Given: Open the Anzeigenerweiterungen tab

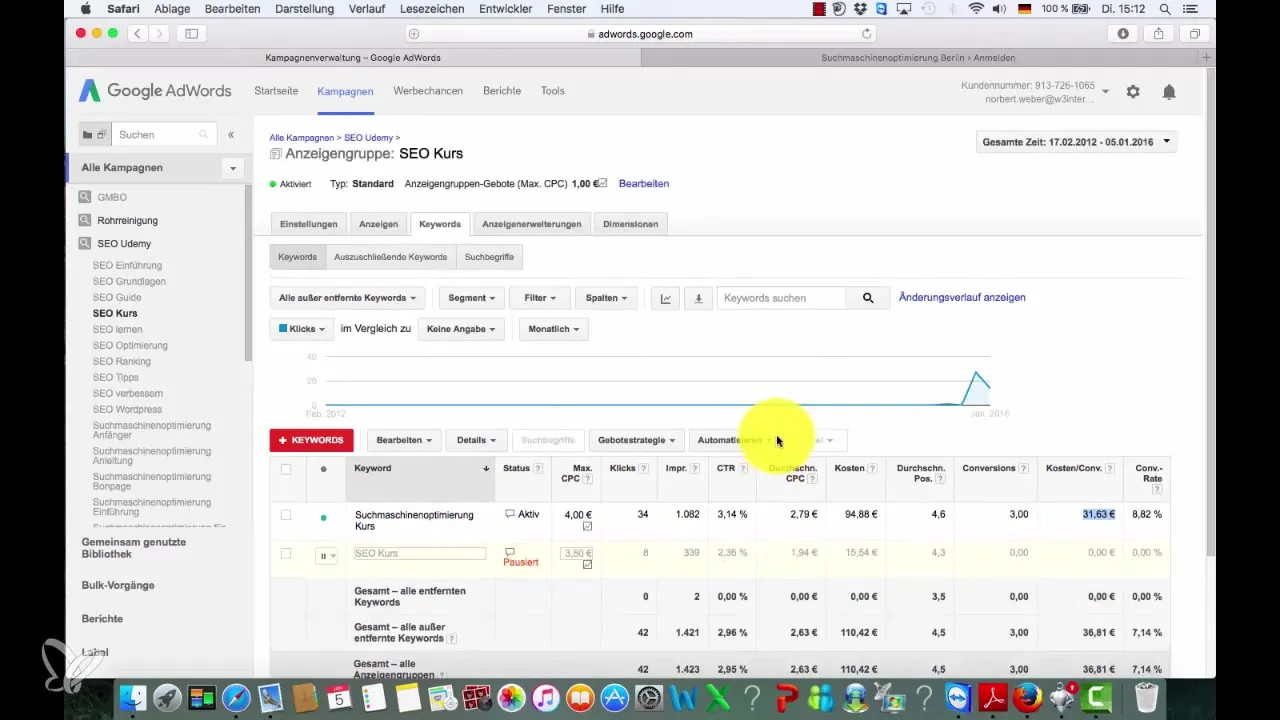Looking at the screenshot, I should coord(531,224).
